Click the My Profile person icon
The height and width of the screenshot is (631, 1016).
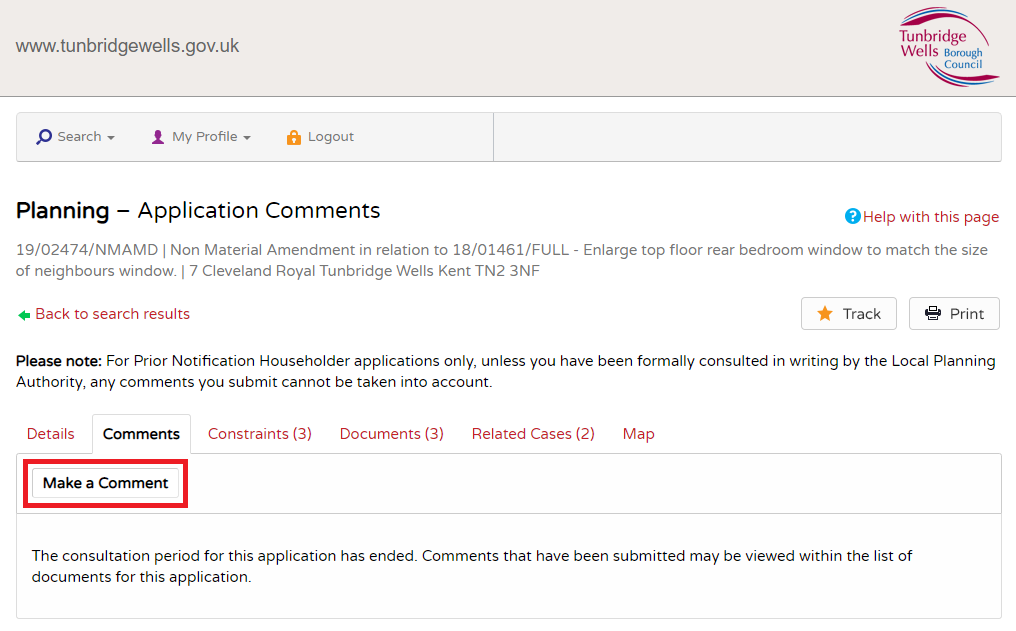(x=157, y=136)
